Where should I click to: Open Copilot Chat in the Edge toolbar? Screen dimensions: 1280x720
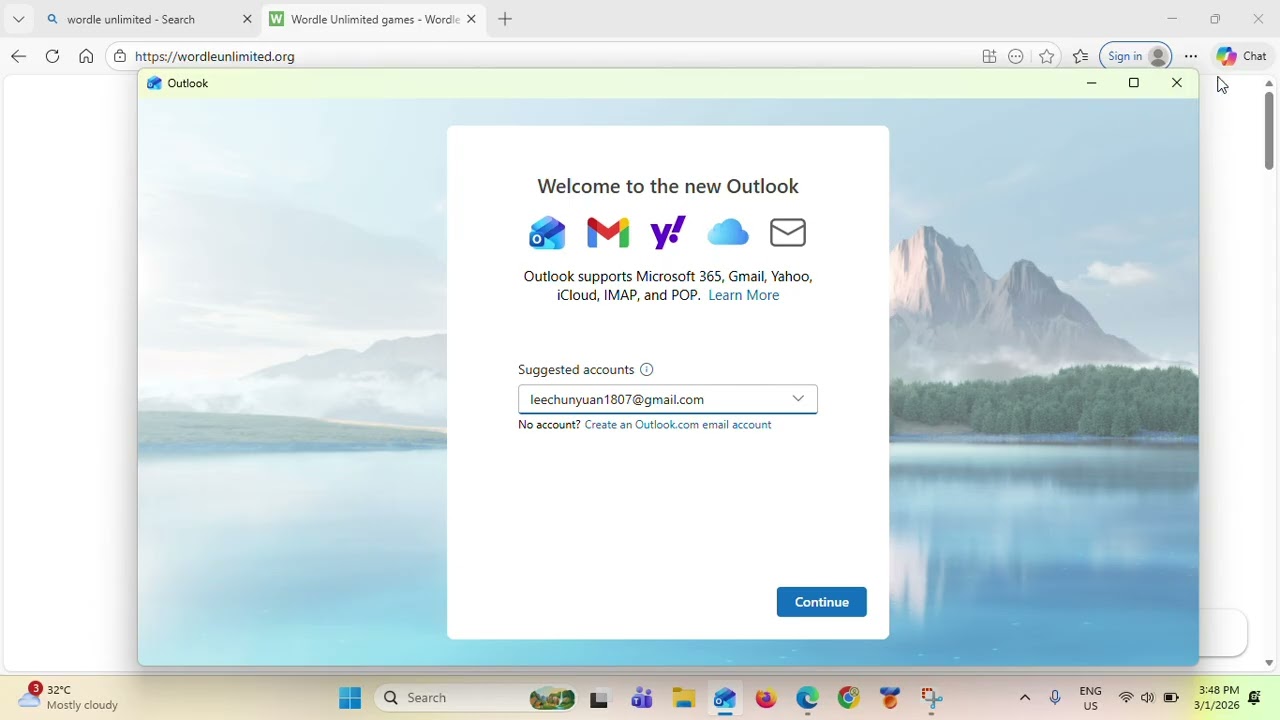(1241, 56)
